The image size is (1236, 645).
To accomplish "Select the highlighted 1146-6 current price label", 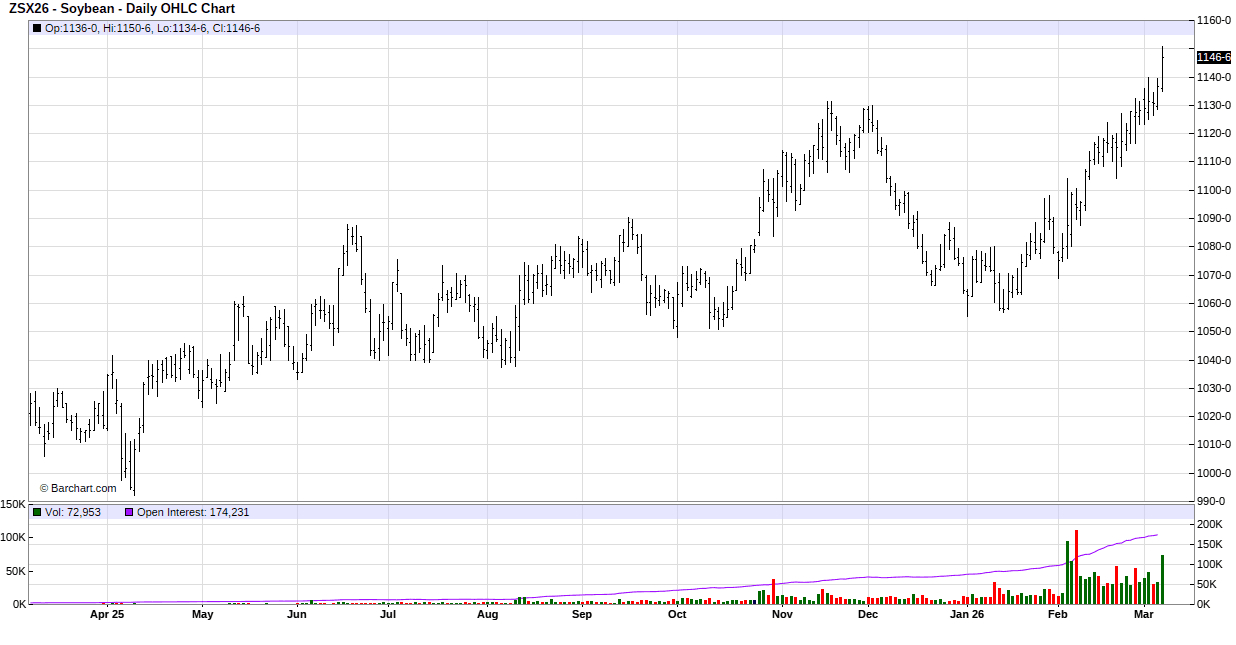I will point(1213,57).
